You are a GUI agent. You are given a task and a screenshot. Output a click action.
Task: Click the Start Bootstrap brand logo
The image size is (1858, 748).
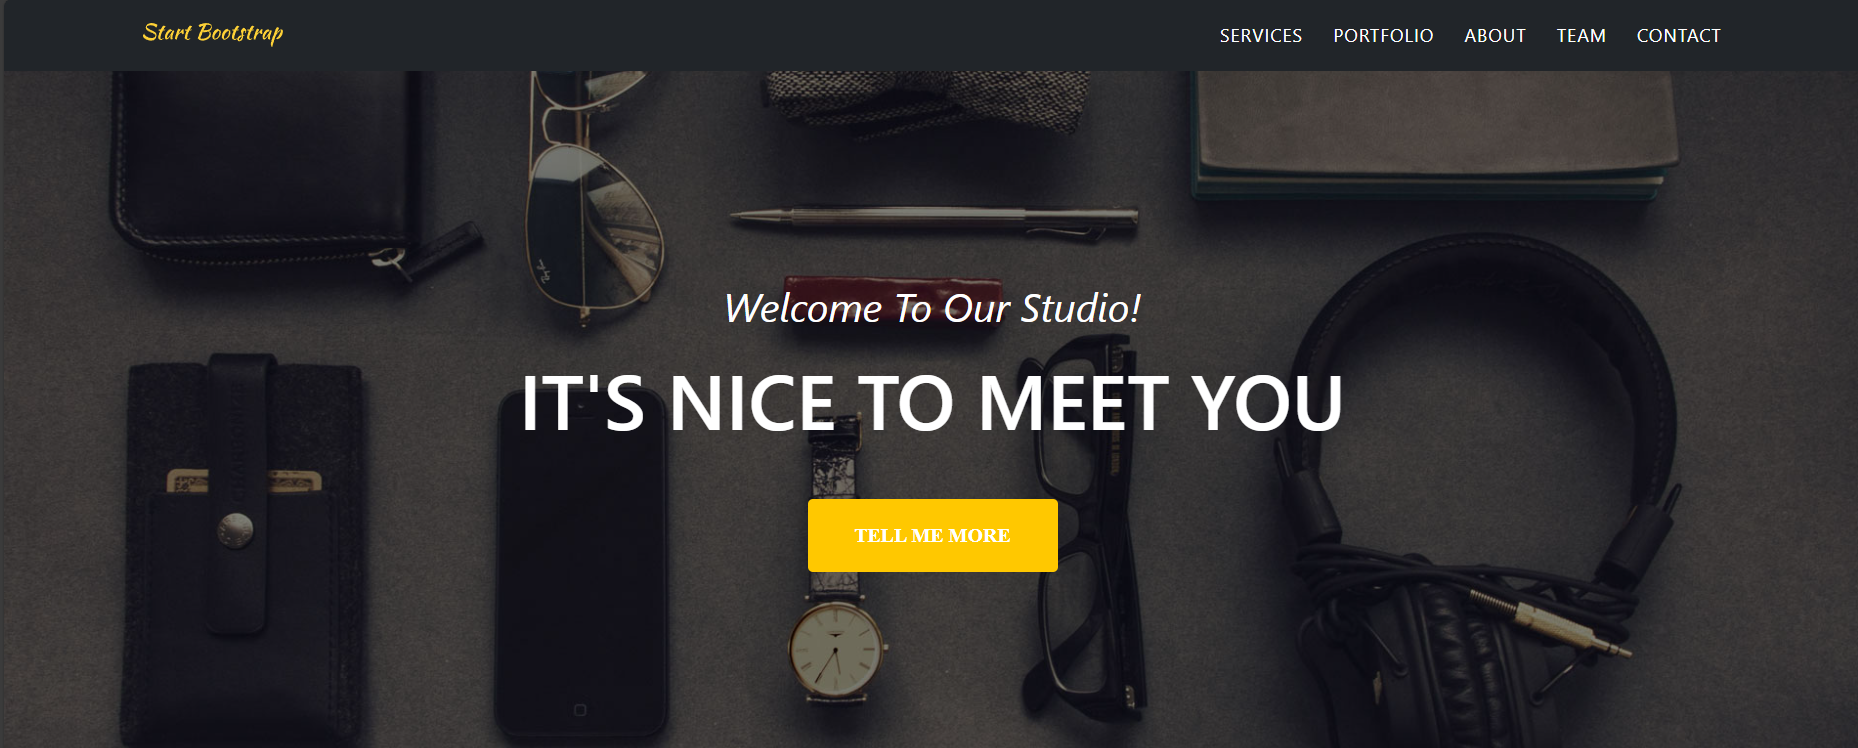(213, 33)
